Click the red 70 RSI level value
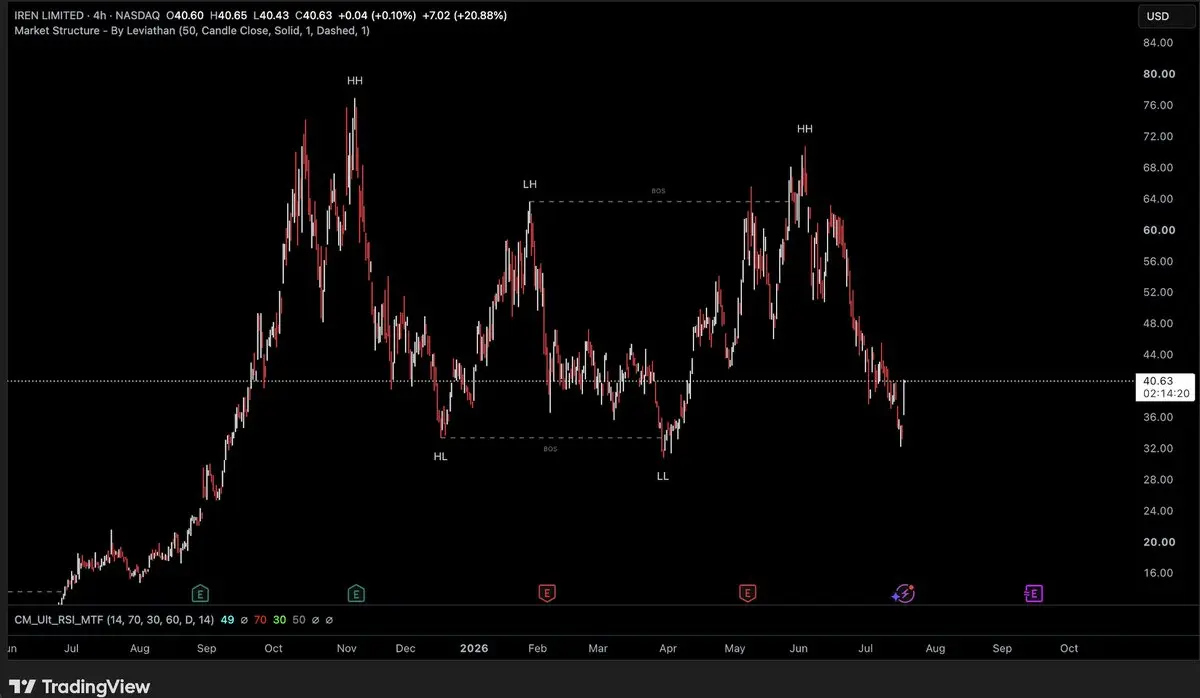This screenshot has width=1200, height=698. pos(260,620)
